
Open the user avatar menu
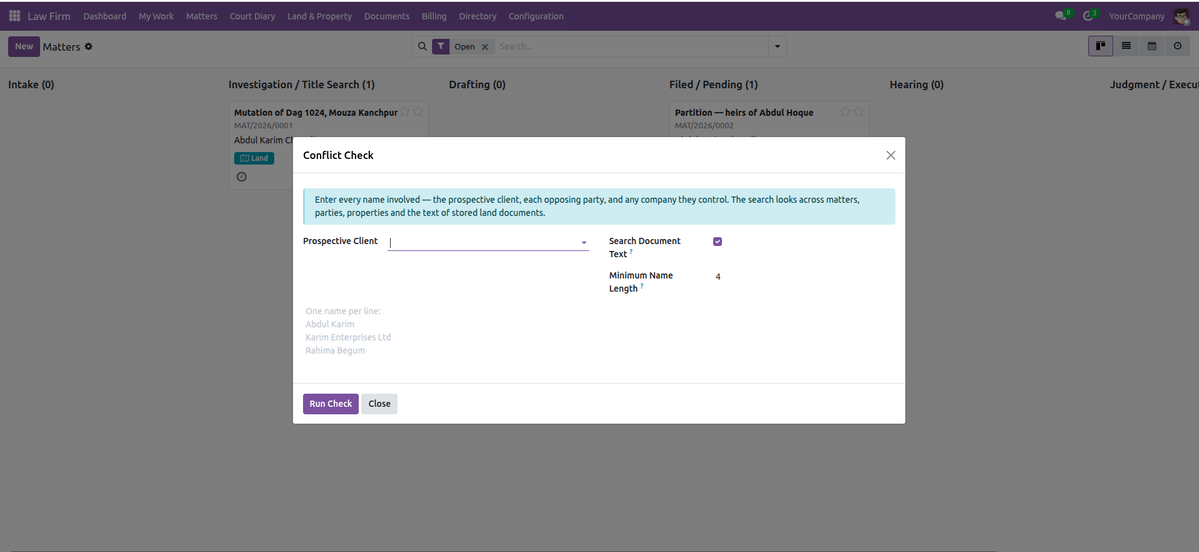[x=1181, y=16]
